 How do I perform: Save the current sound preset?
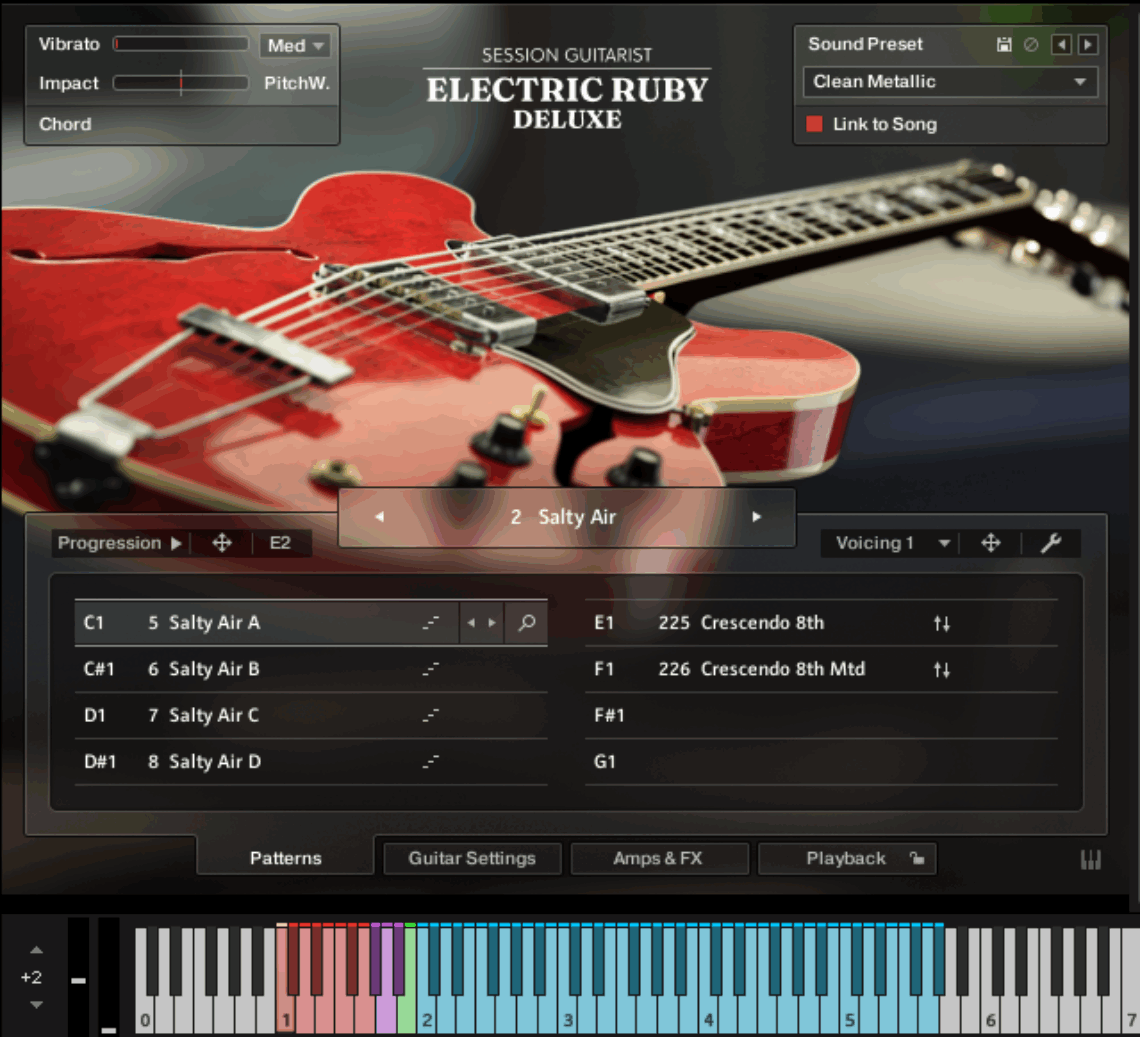(x=1004, y=44)
